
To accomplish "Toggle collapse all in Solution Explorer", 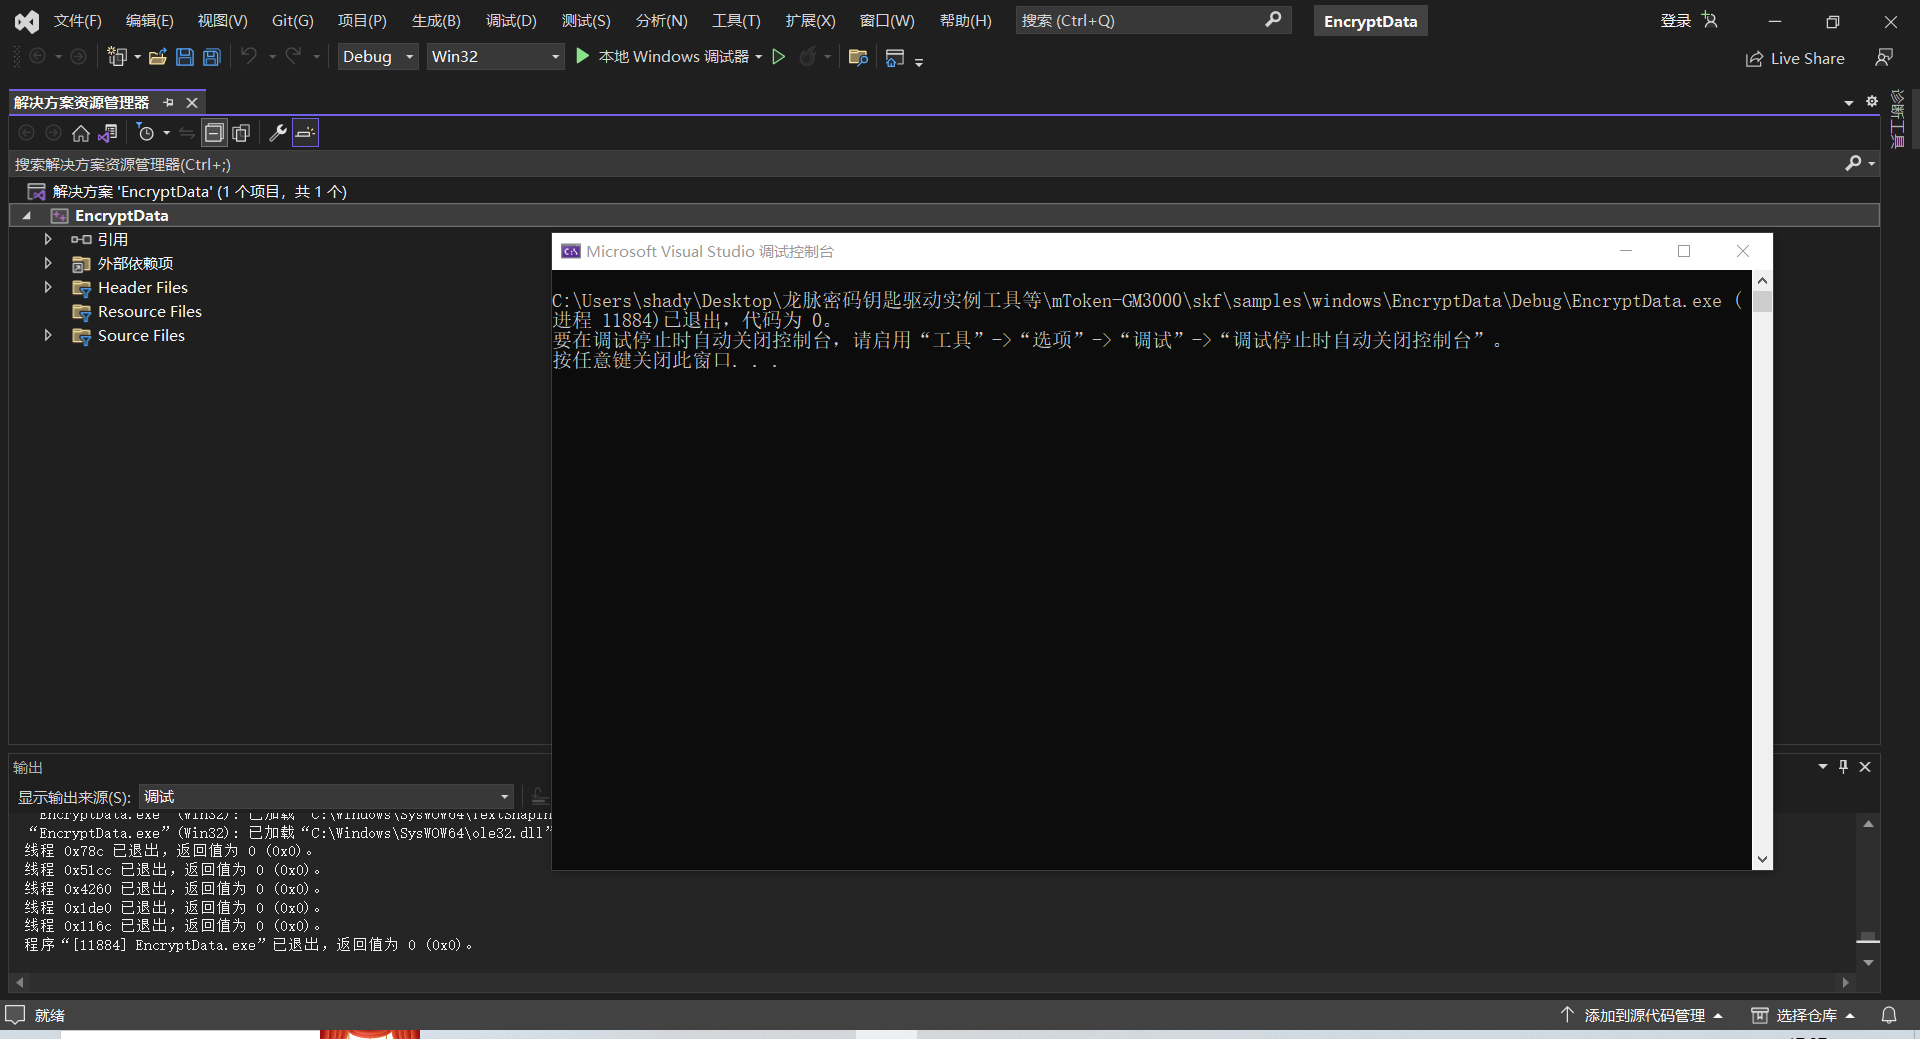I will [x=214, y=133].
